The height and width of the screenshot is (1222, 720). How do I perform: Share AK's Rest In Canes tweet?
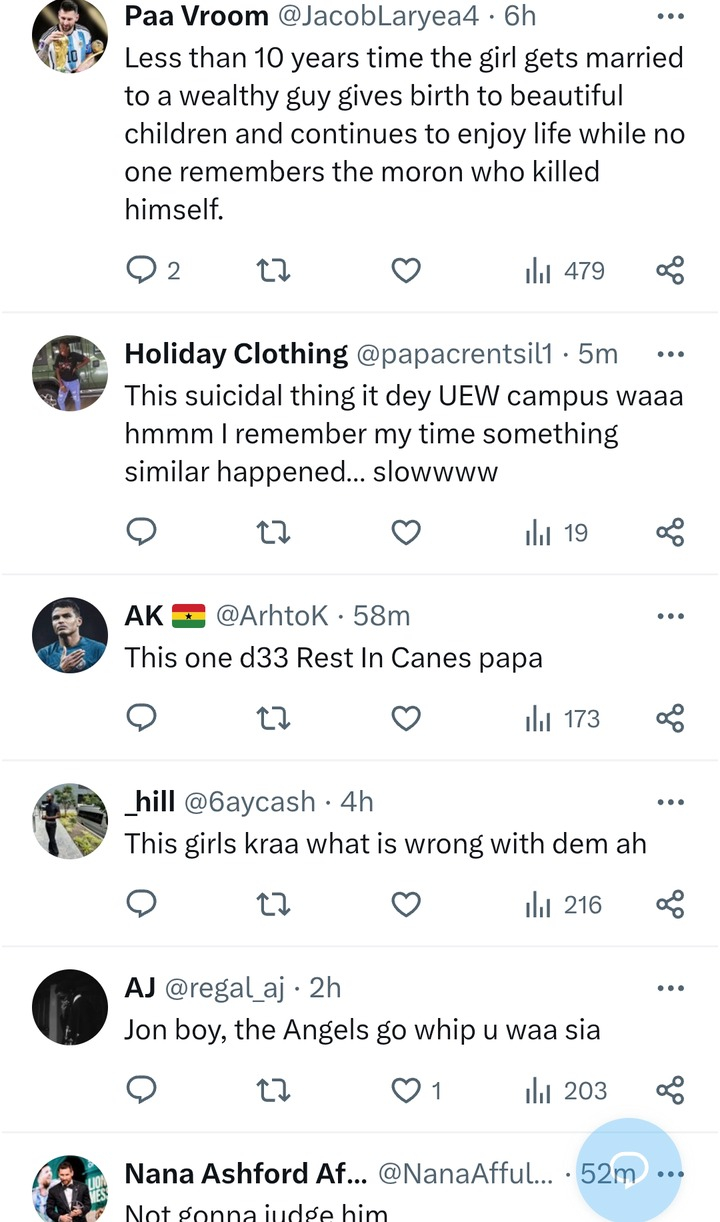coord(670,719)
